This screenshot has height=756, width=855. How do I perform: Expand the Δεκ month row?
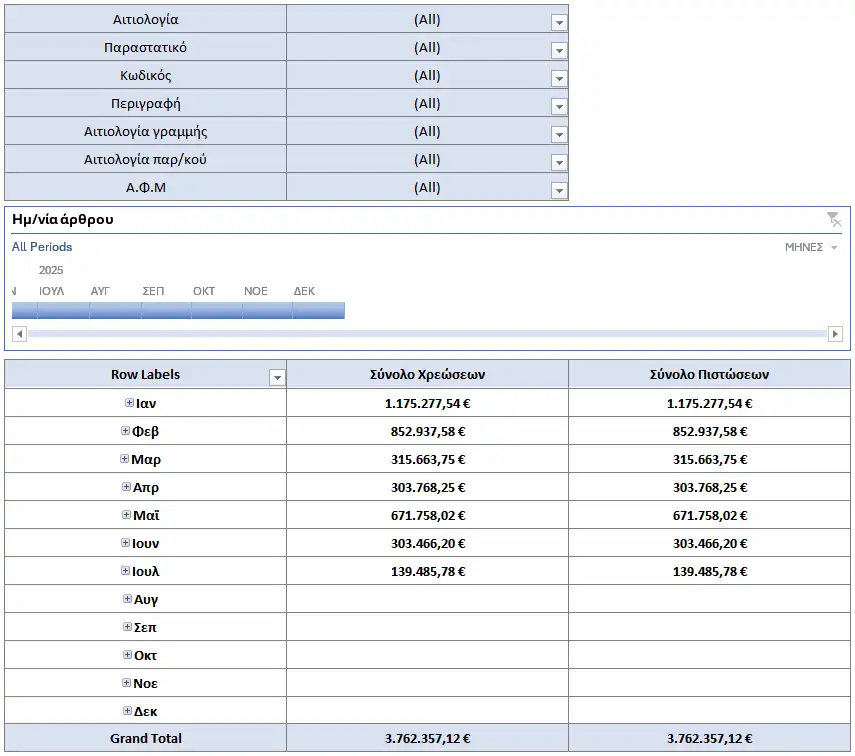click(127, 710)
